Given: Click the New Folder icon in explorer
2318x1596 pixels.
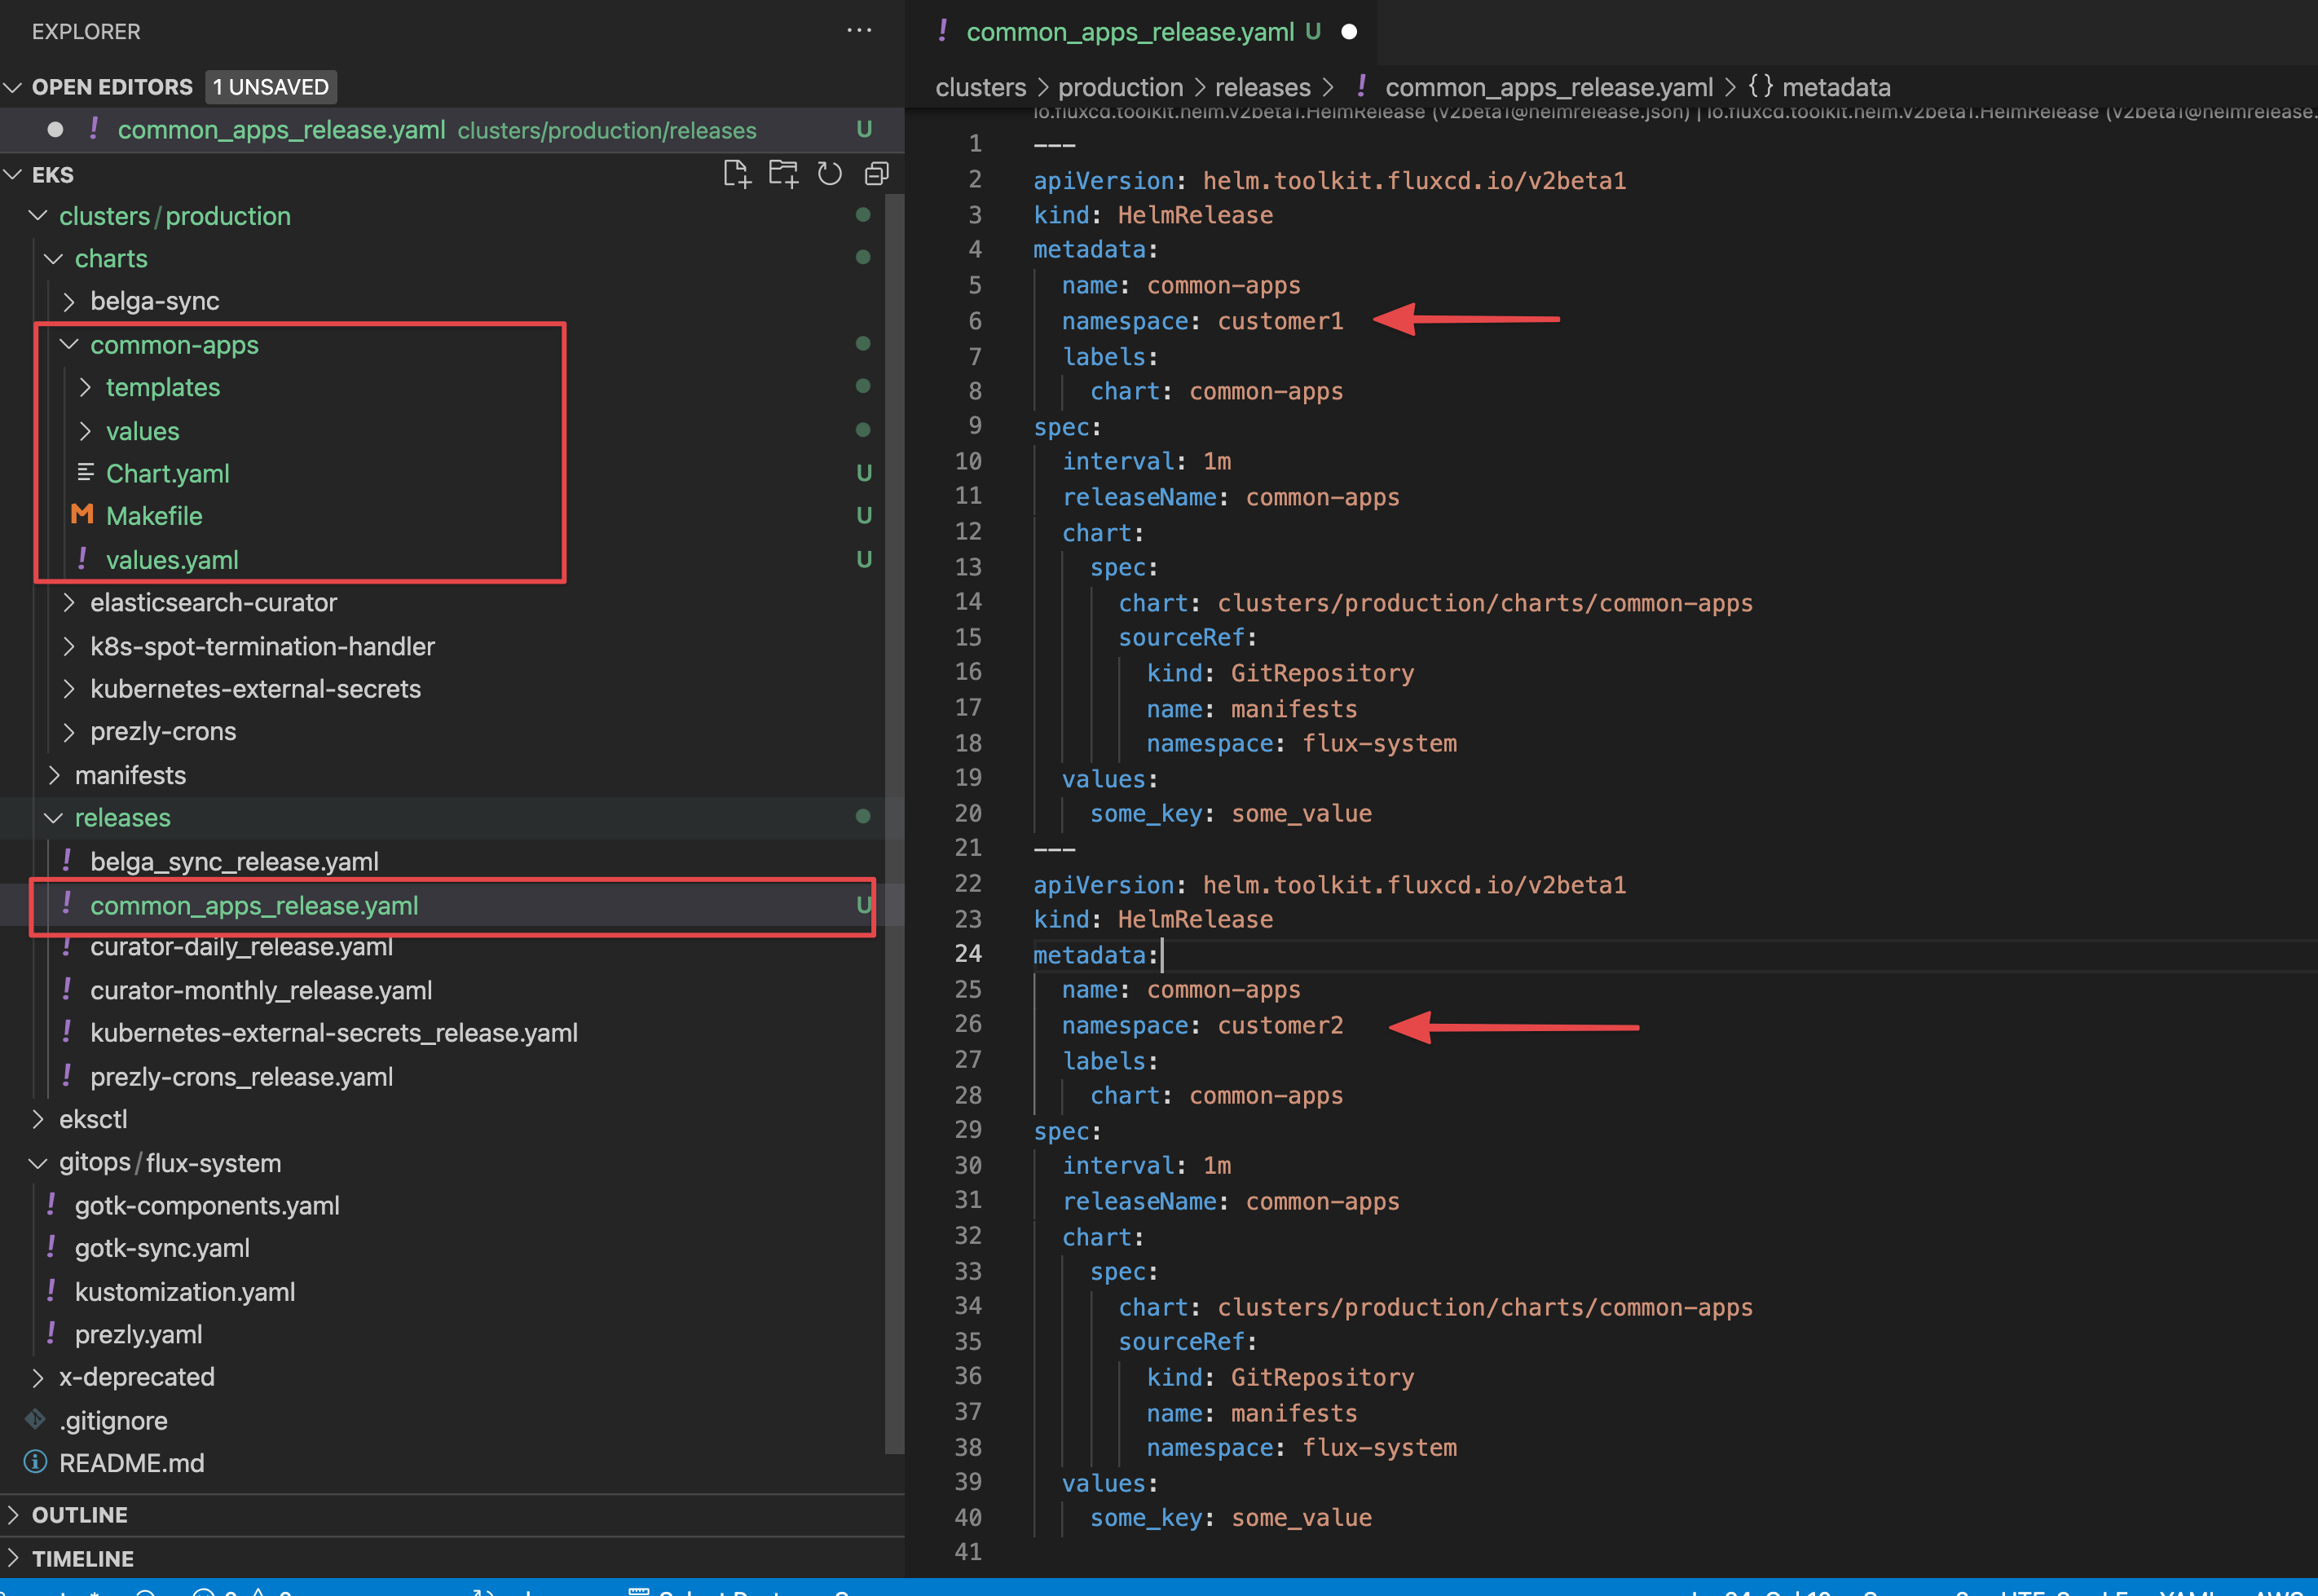Looking at the screenshot, I should tap(783, 174).
